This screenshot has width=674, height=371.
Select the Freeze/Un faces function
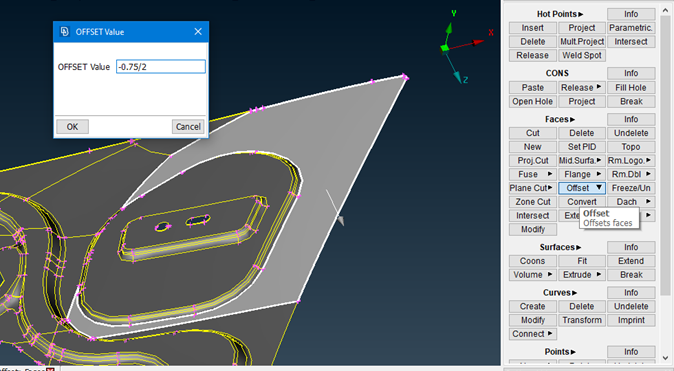tap(631, 188)
